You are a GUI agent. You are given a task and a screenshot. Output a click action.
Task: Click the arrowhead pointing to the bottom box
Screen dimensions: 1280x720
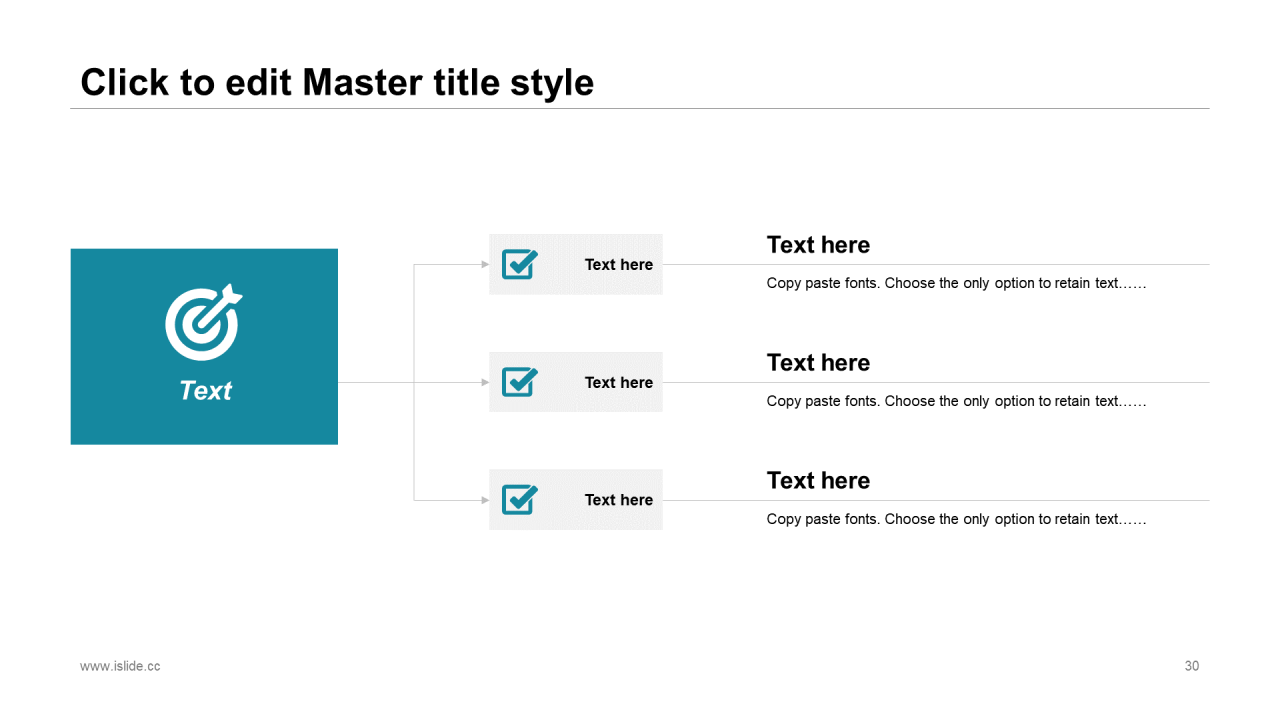[485, 500]
